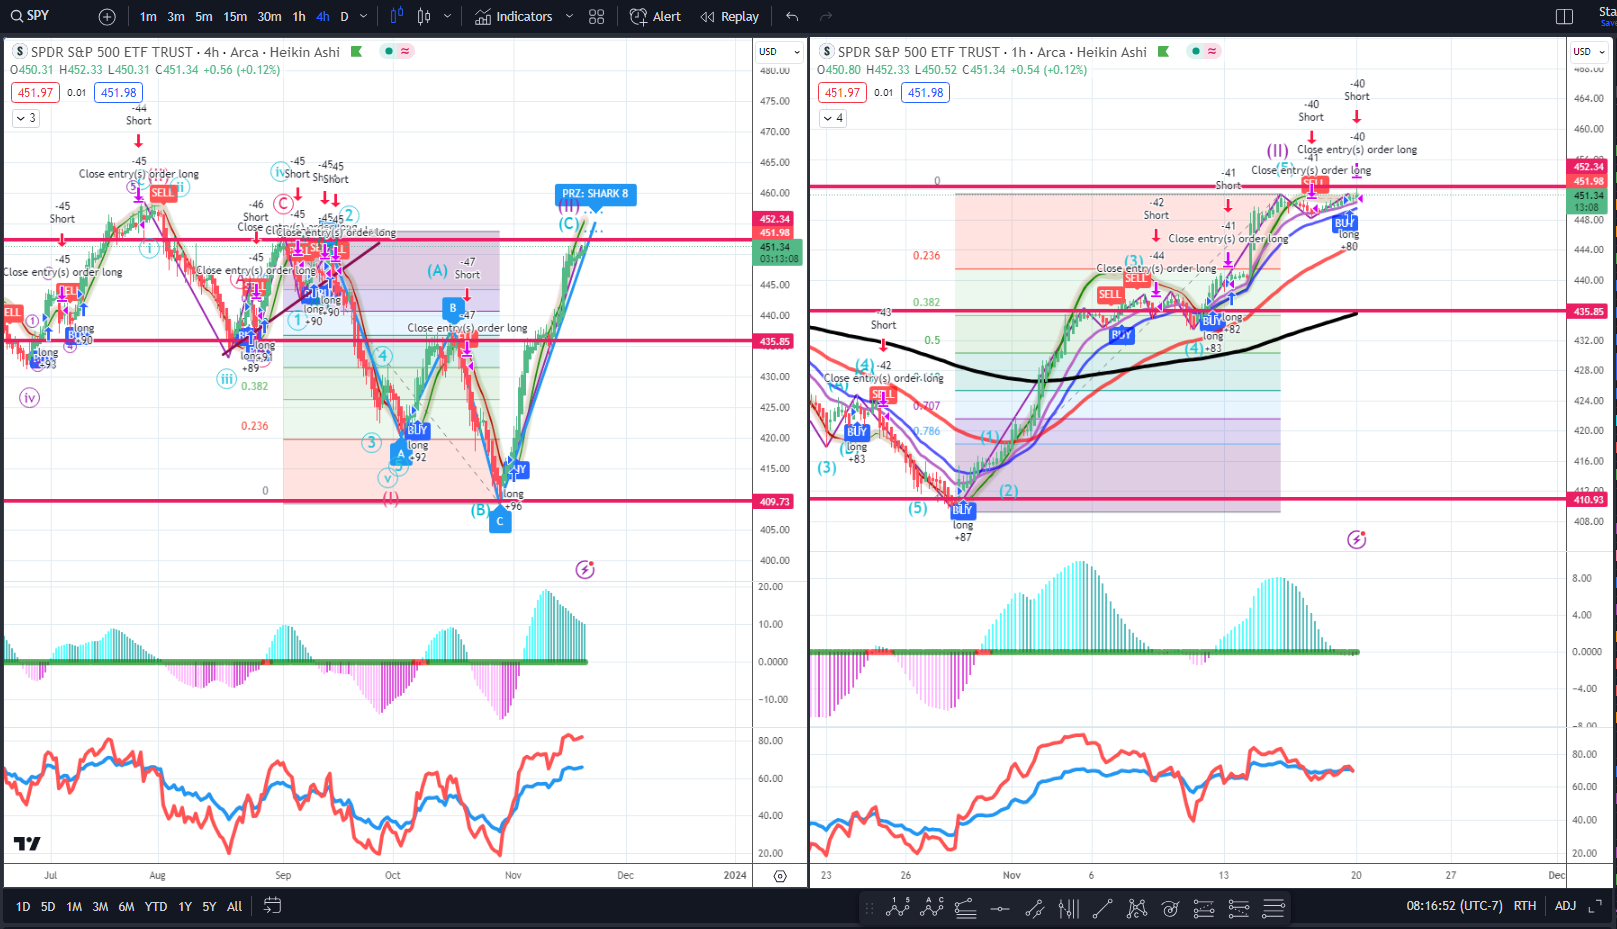
Task: Select the 3m timeframe
Action: tap(176, 17)
